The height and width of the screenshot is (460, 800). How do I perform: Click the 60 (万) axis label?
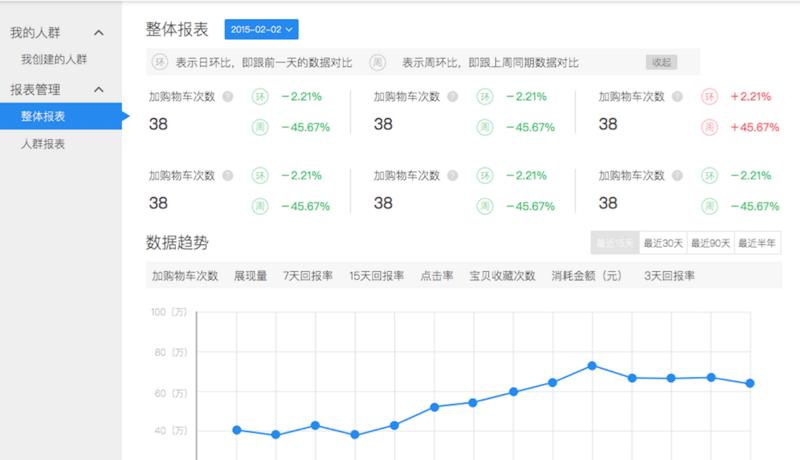coord(170,393)
